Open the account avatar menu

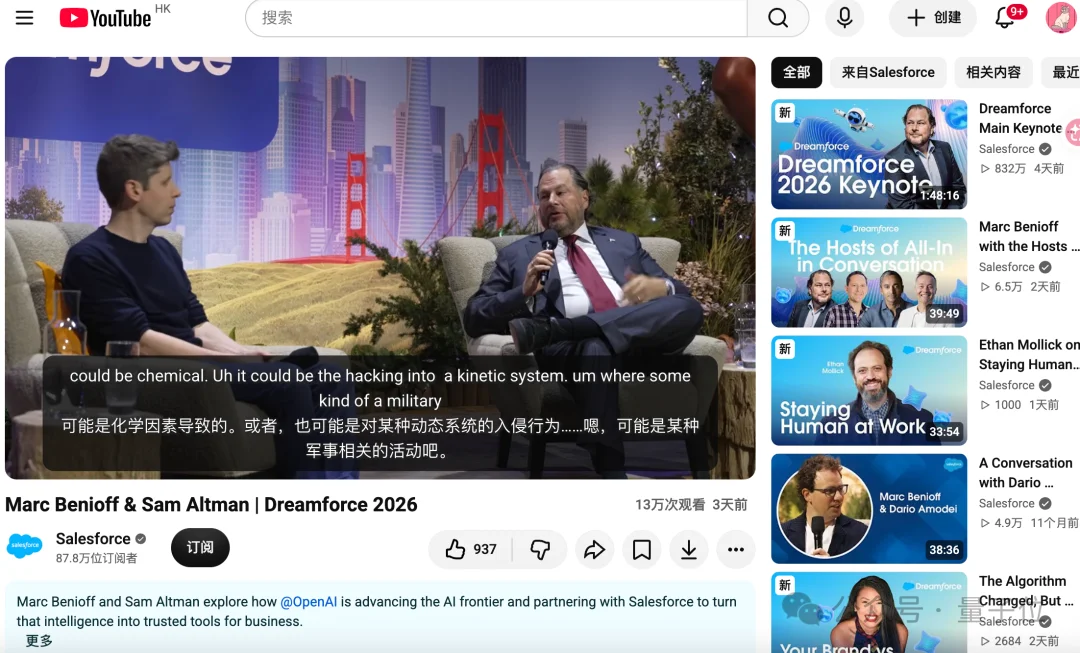point(1061,18)
